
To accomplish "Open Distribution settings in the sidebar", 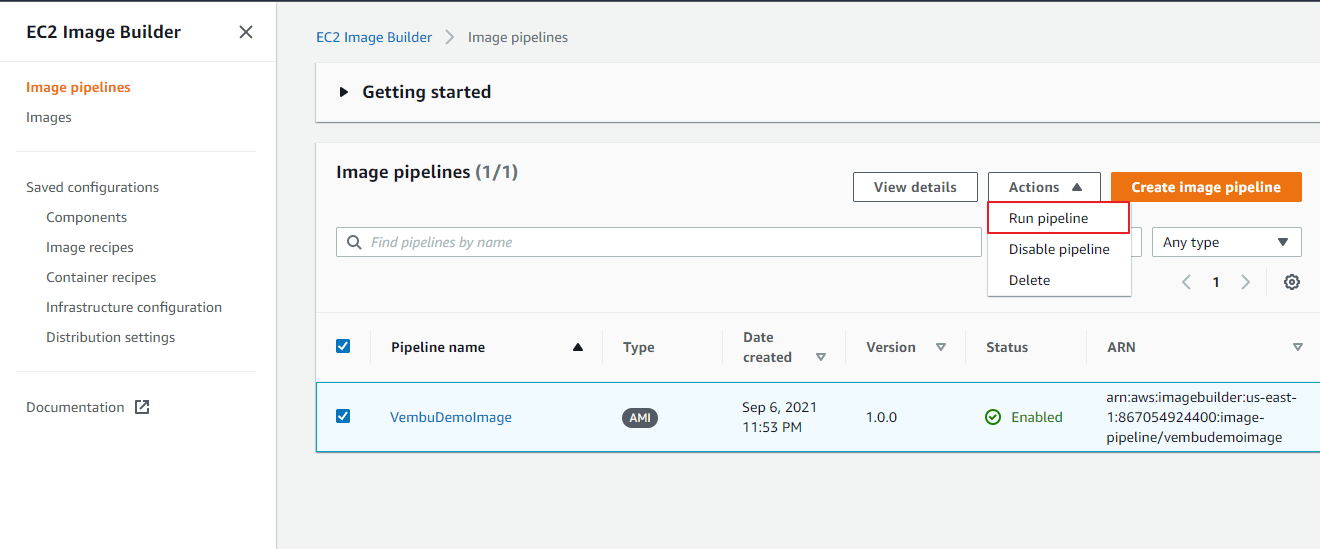I will 111,337.
